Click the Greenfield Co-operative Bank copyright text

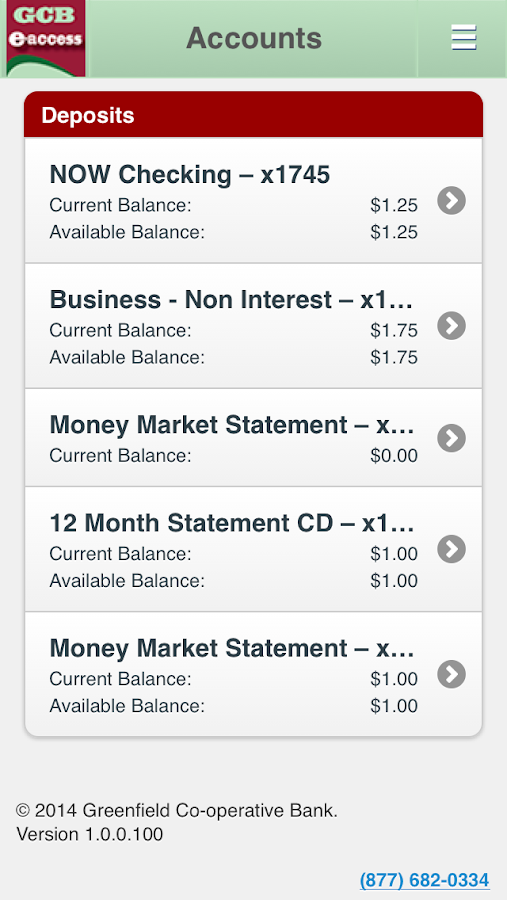pos(177,810)
